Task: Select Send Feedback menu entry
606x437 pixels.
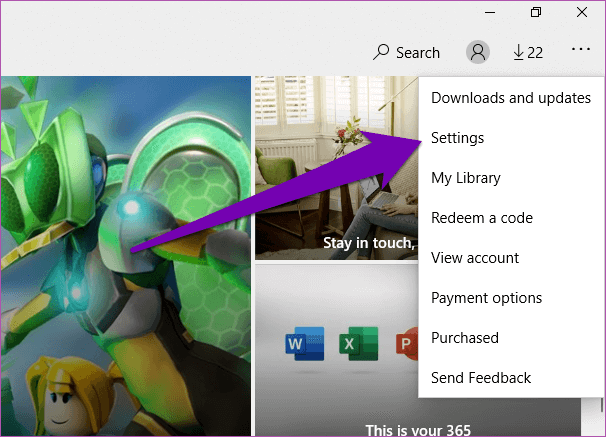Action: [x=511, y=377]
